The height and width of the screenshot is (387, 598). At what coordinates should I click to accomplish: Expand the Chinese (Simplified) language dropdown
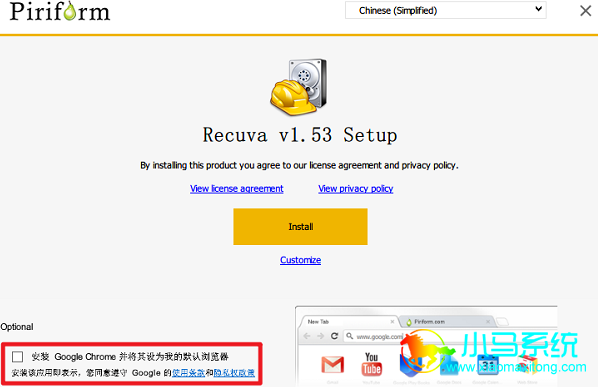click(x=445, y=10)
